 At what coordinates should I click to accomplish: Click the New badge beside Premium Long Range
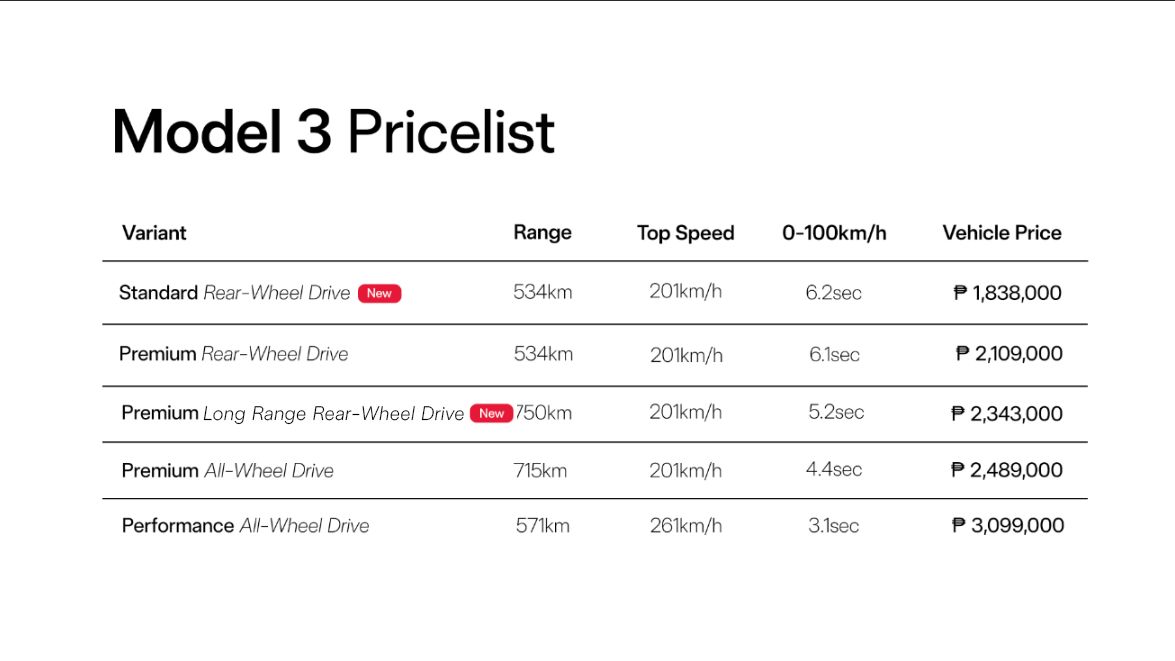tap(491, 413)
